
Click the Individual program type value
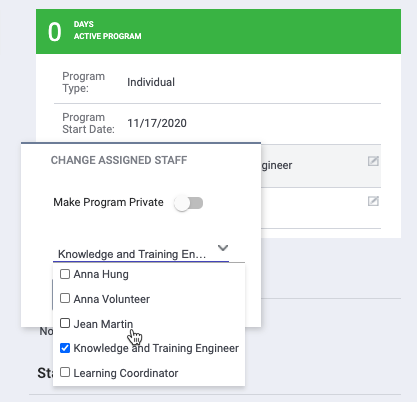(151, 82)
